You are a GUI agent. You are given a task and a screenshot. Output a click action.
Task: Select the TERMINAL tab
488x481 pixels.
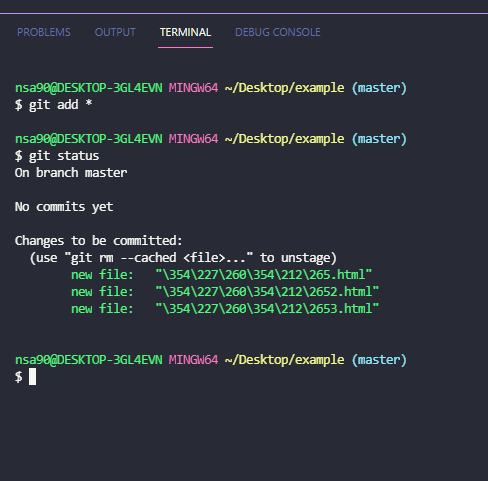click(x=185, y=32)
